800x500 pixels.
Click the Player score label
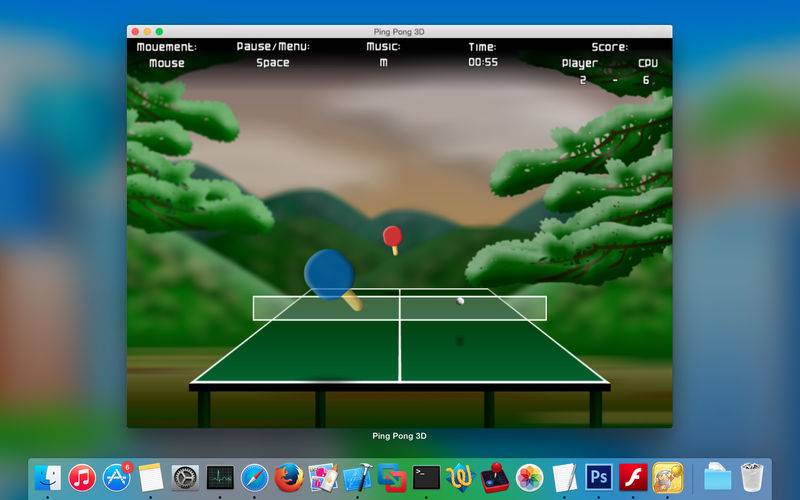580,63
